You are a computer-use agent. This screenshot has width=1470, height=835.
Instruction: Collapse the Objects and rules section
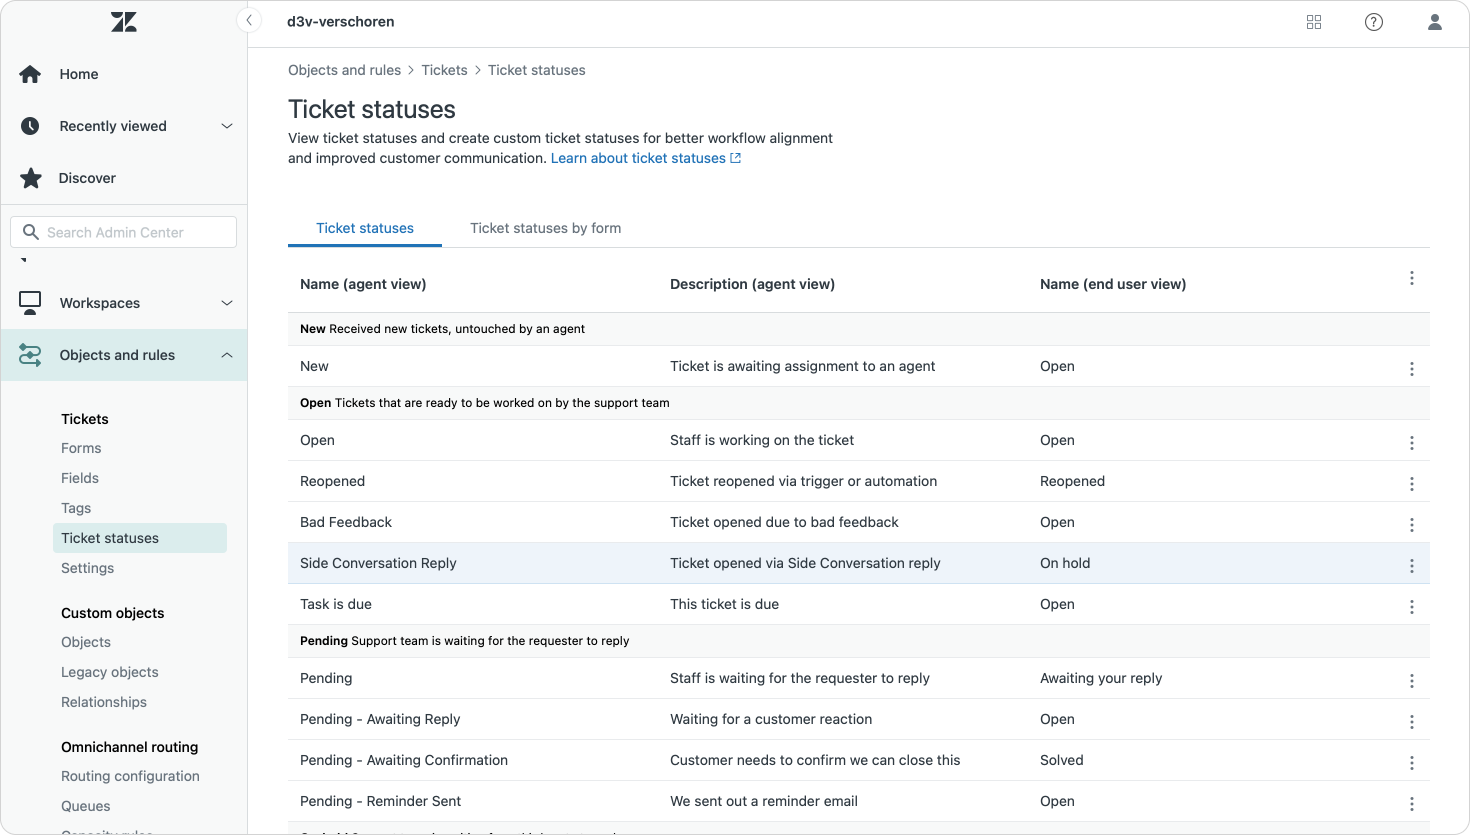click(x=227, y=355)
